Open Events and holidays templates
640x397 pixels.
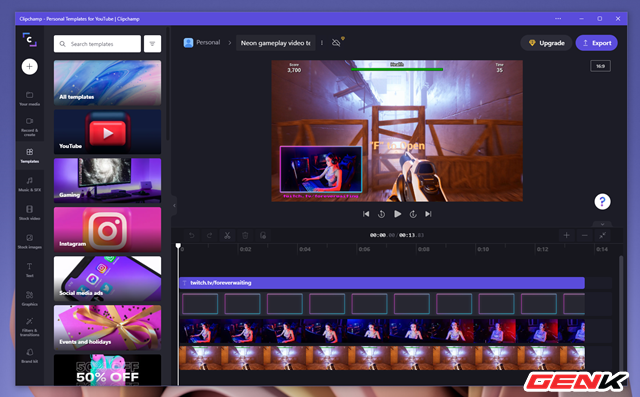[107, 327]
